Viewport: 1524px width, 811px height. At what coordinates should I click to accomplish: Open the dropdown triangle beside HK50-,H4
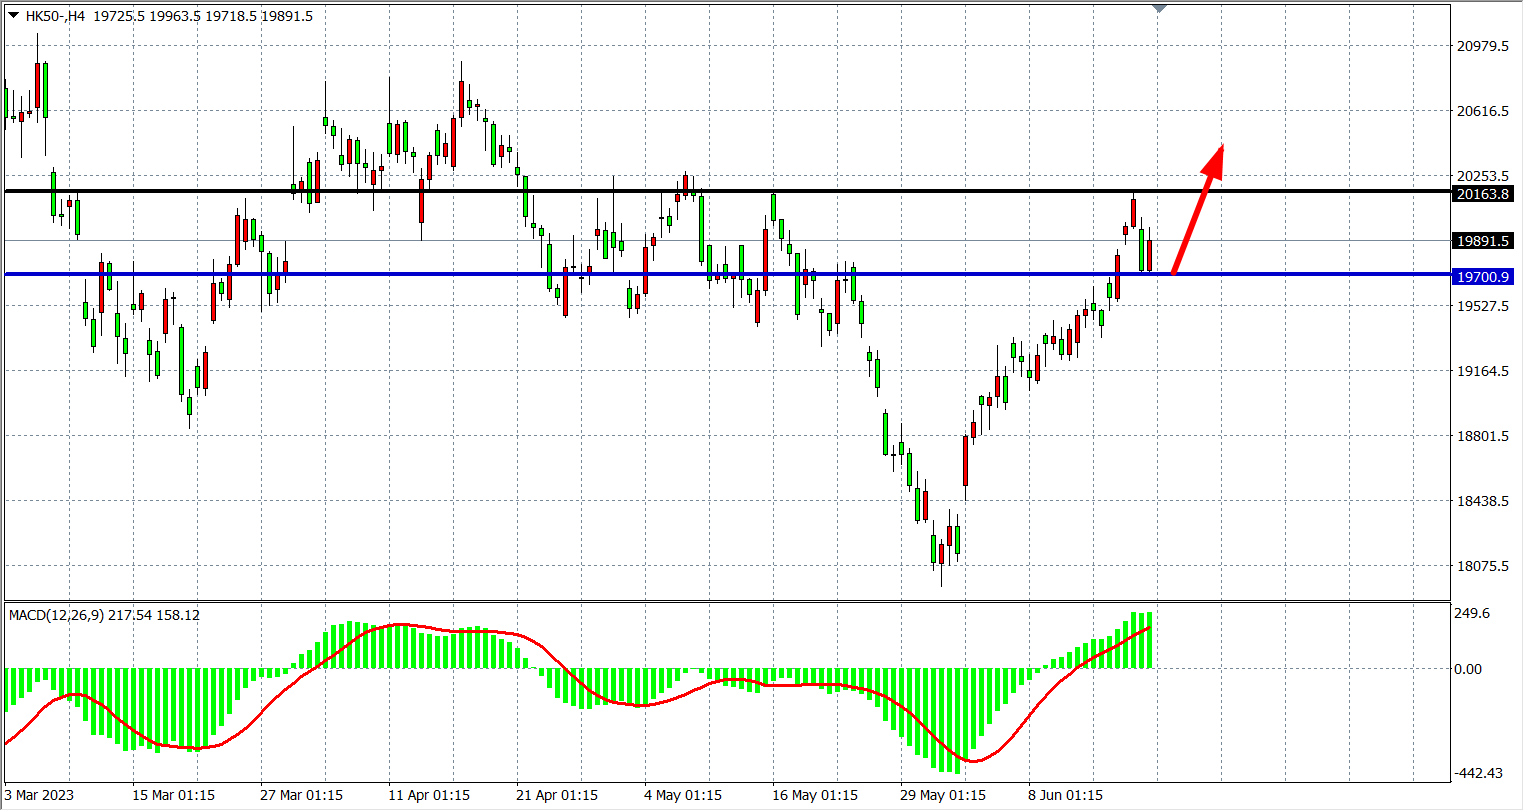tap(13, 15)
